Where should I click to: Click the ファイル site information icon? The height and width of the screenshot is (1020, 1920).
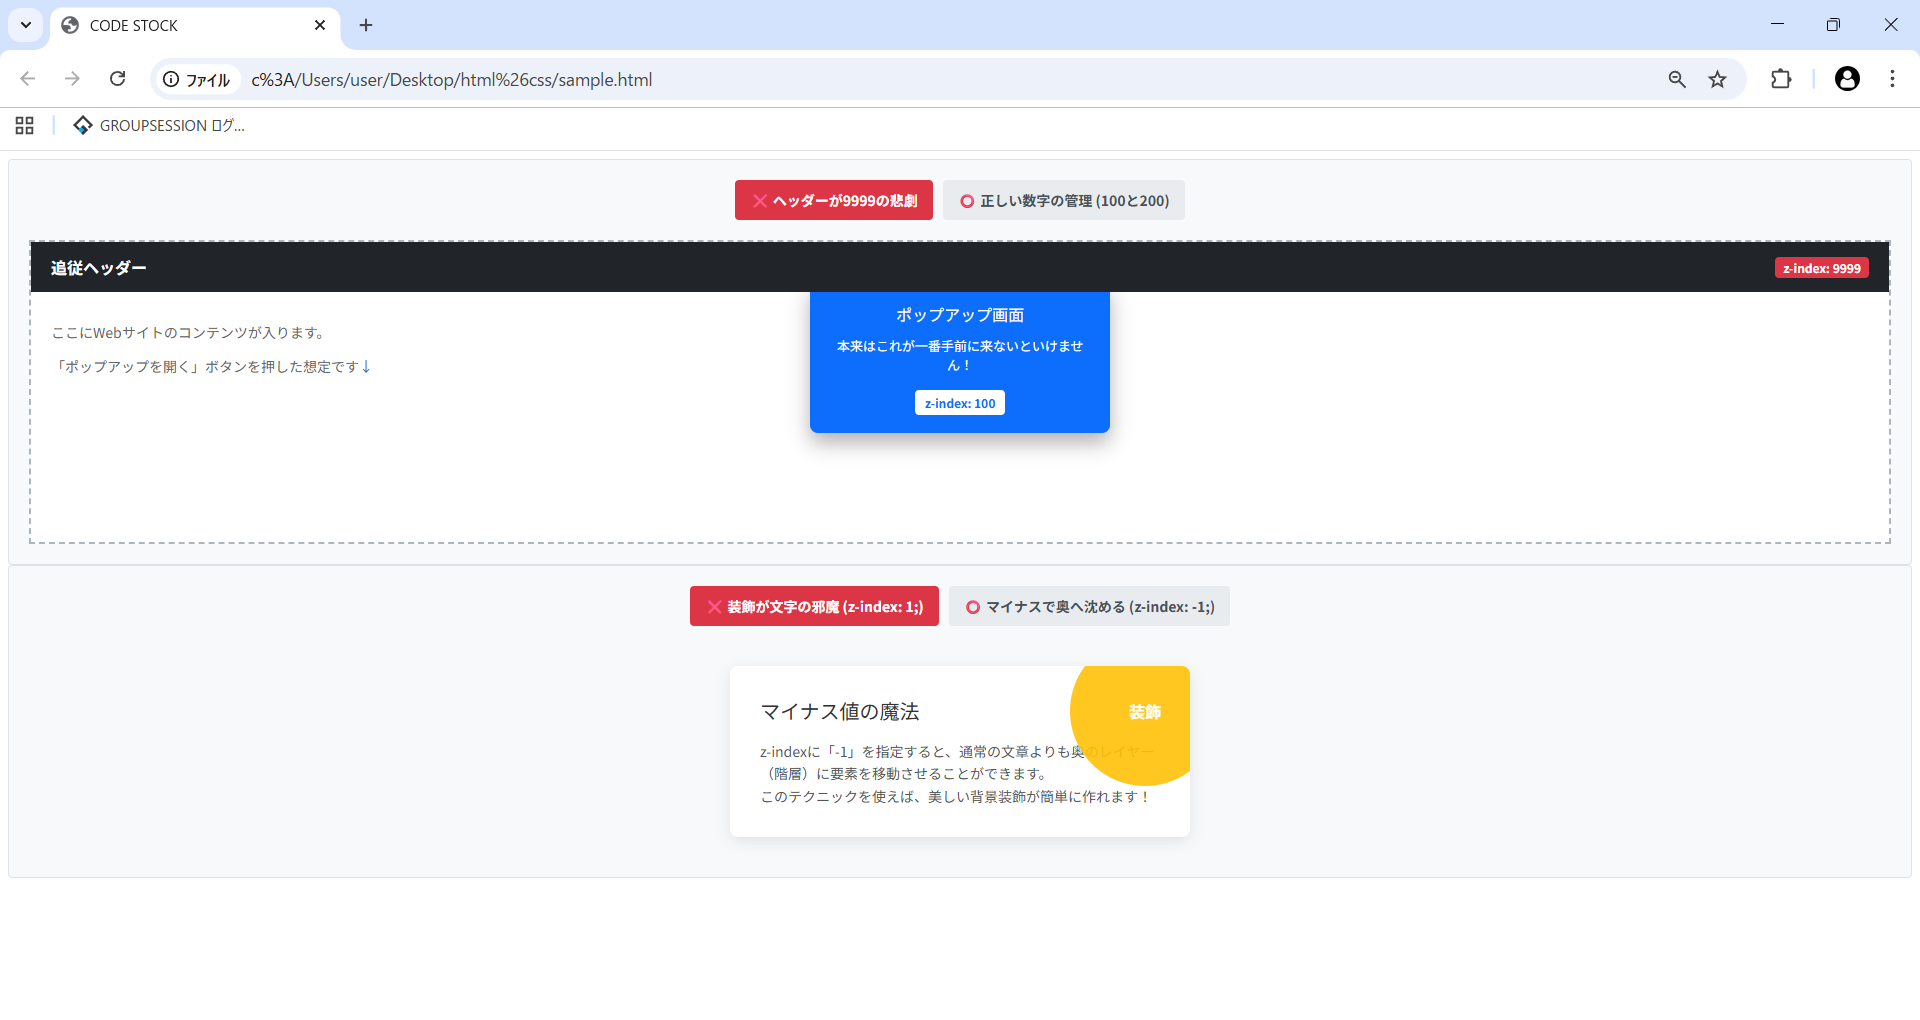172,80
